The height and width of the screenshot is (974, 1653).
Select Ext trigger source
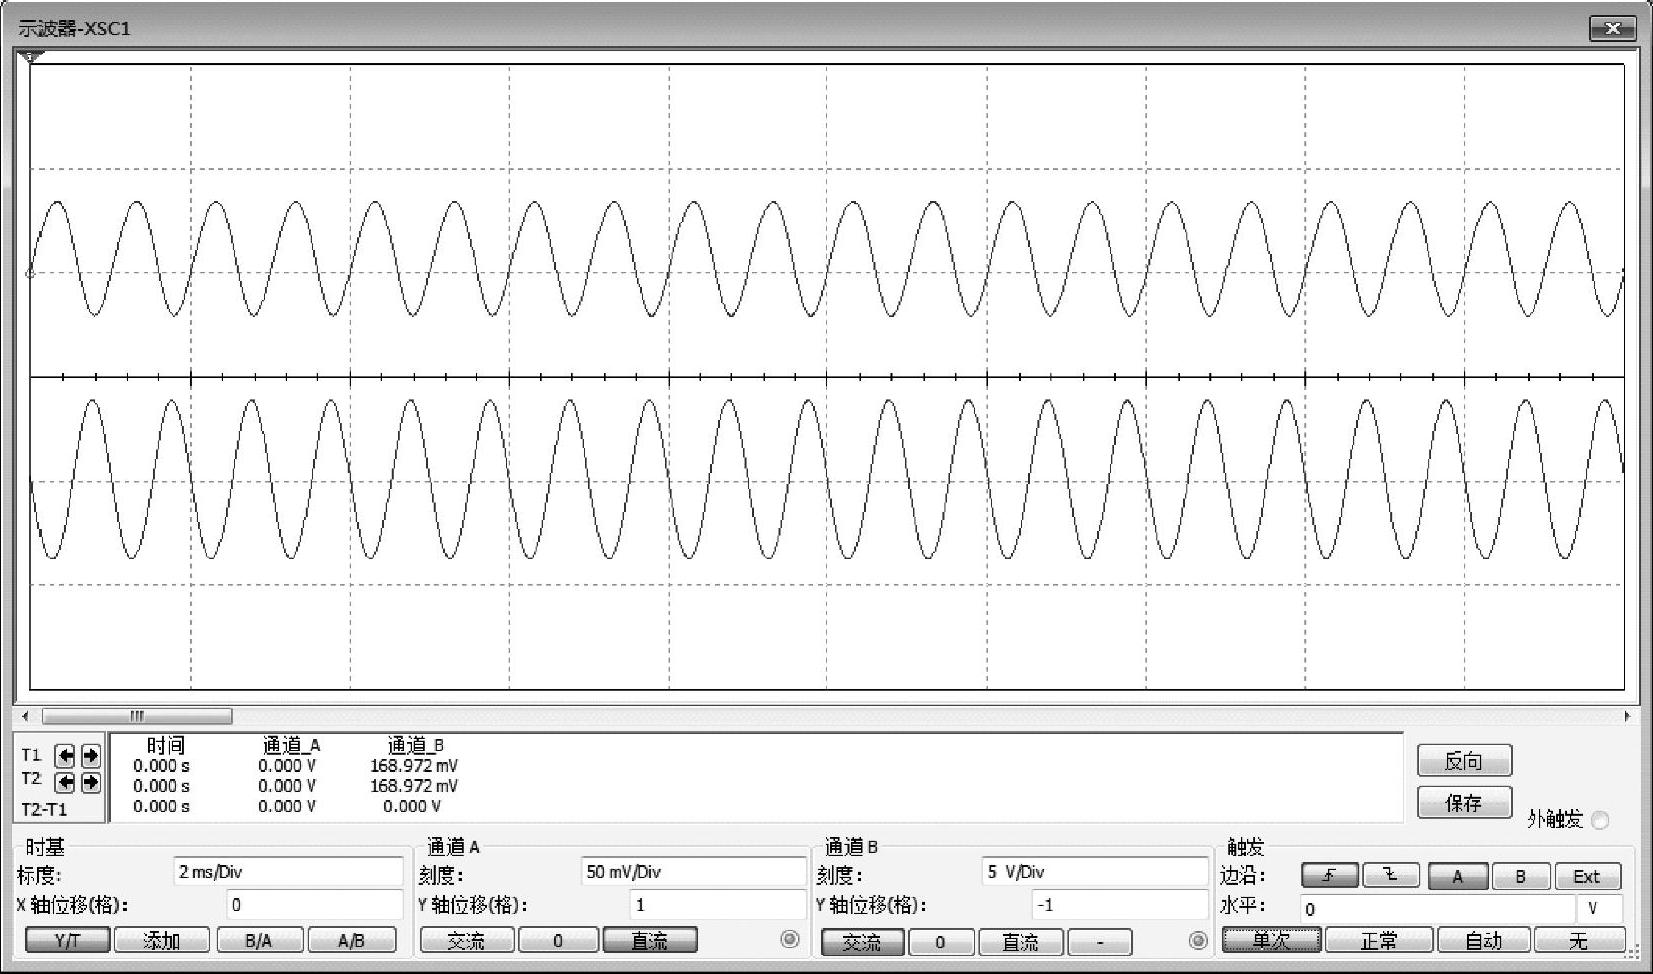(1587, 876)
